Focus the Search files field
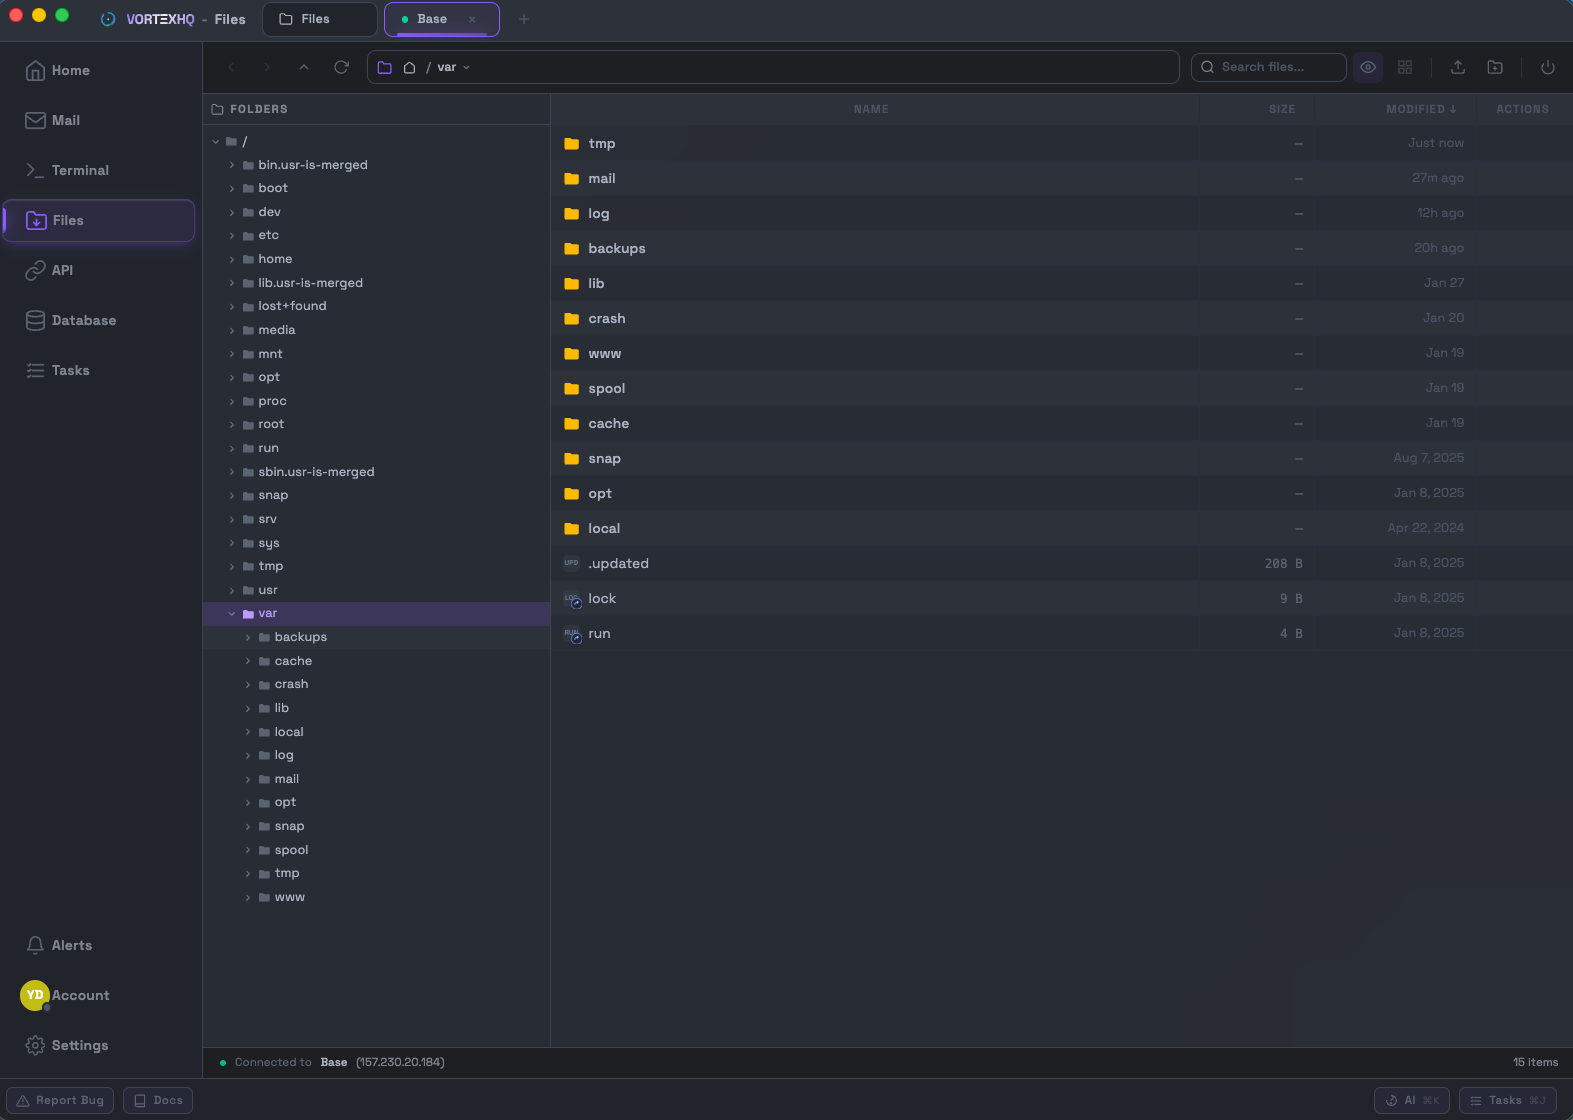The height and width of the screenshot is (1120, 1573). pyautogui.click(x=1268, y=67)
